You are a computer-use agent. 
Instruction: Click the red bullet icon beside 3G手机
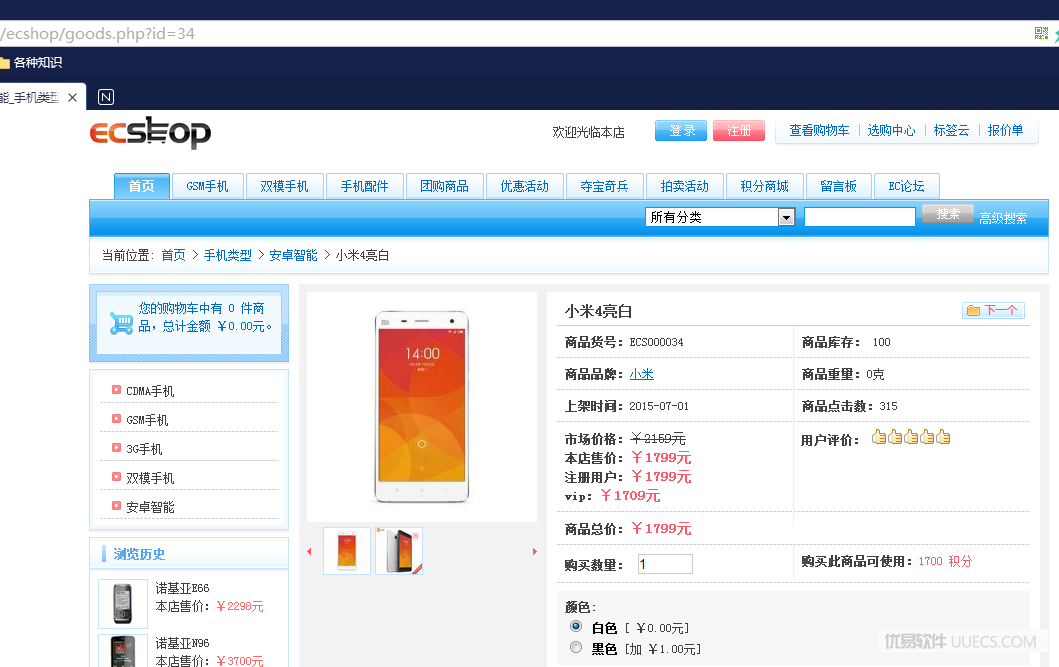(116, 448)
